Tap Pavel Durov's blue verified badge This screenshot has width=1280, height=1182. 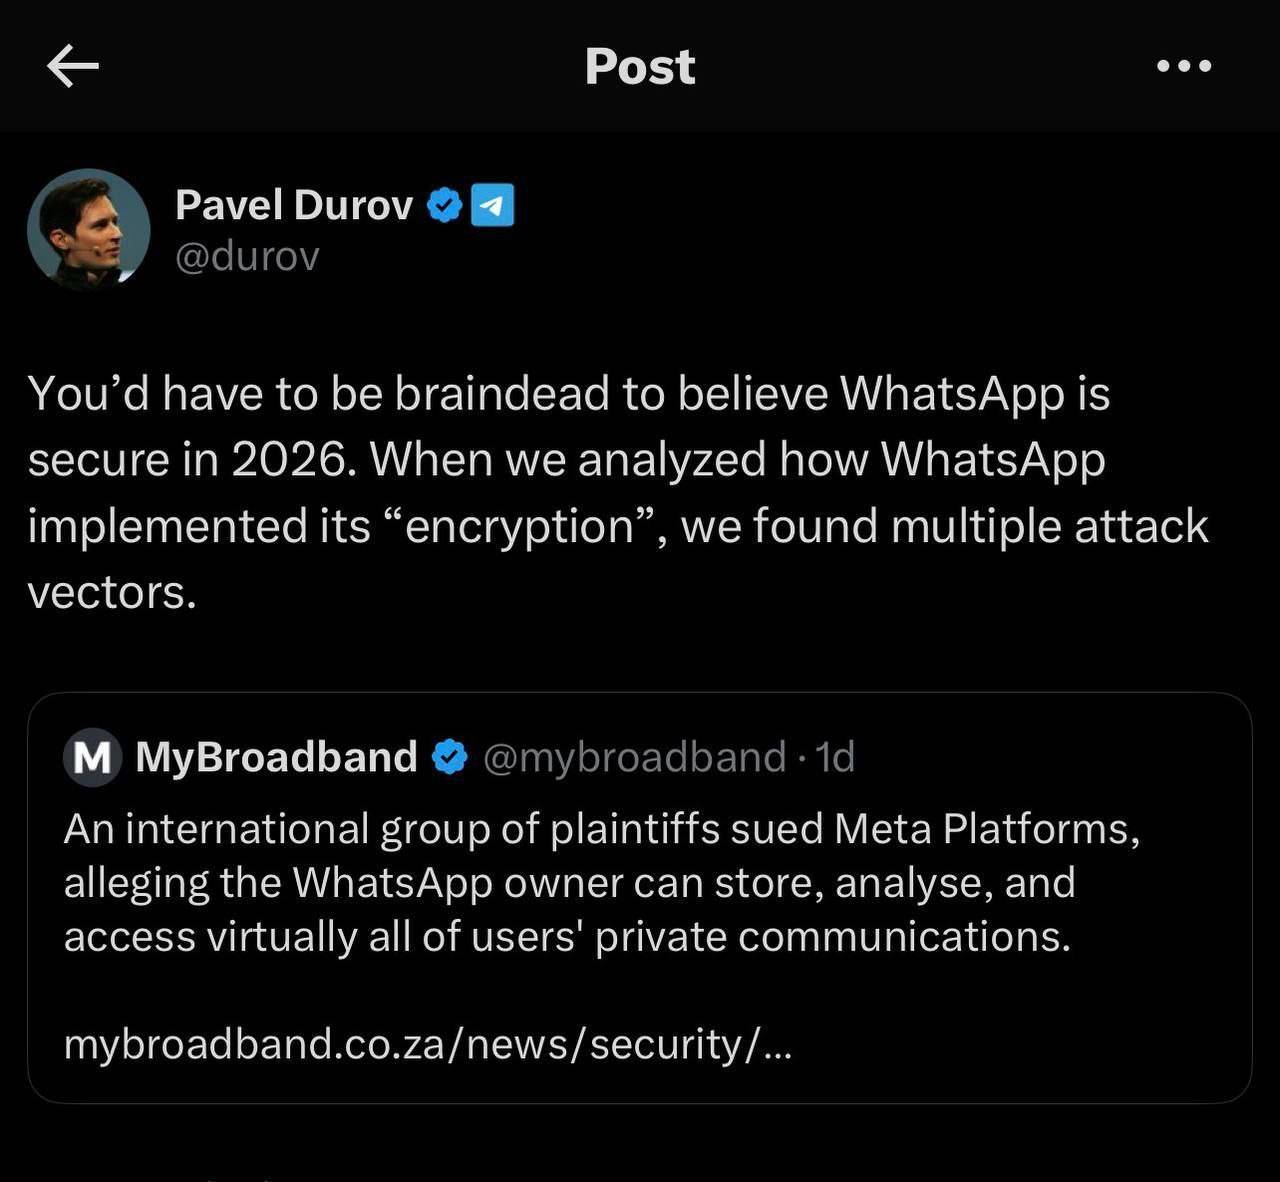click(x=444, y=205)
